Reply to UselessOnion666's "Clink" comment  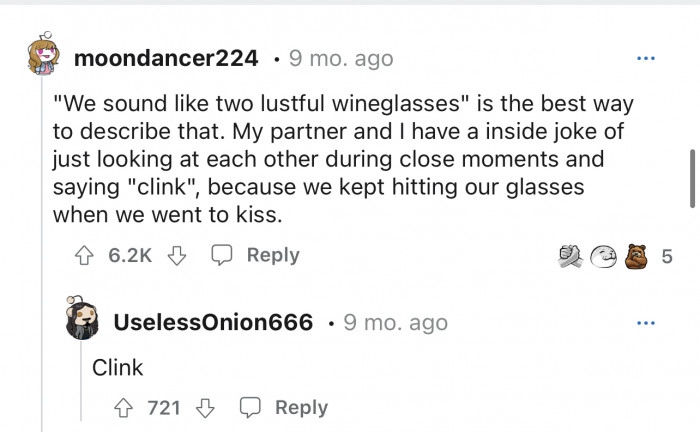tap(284, 407)
